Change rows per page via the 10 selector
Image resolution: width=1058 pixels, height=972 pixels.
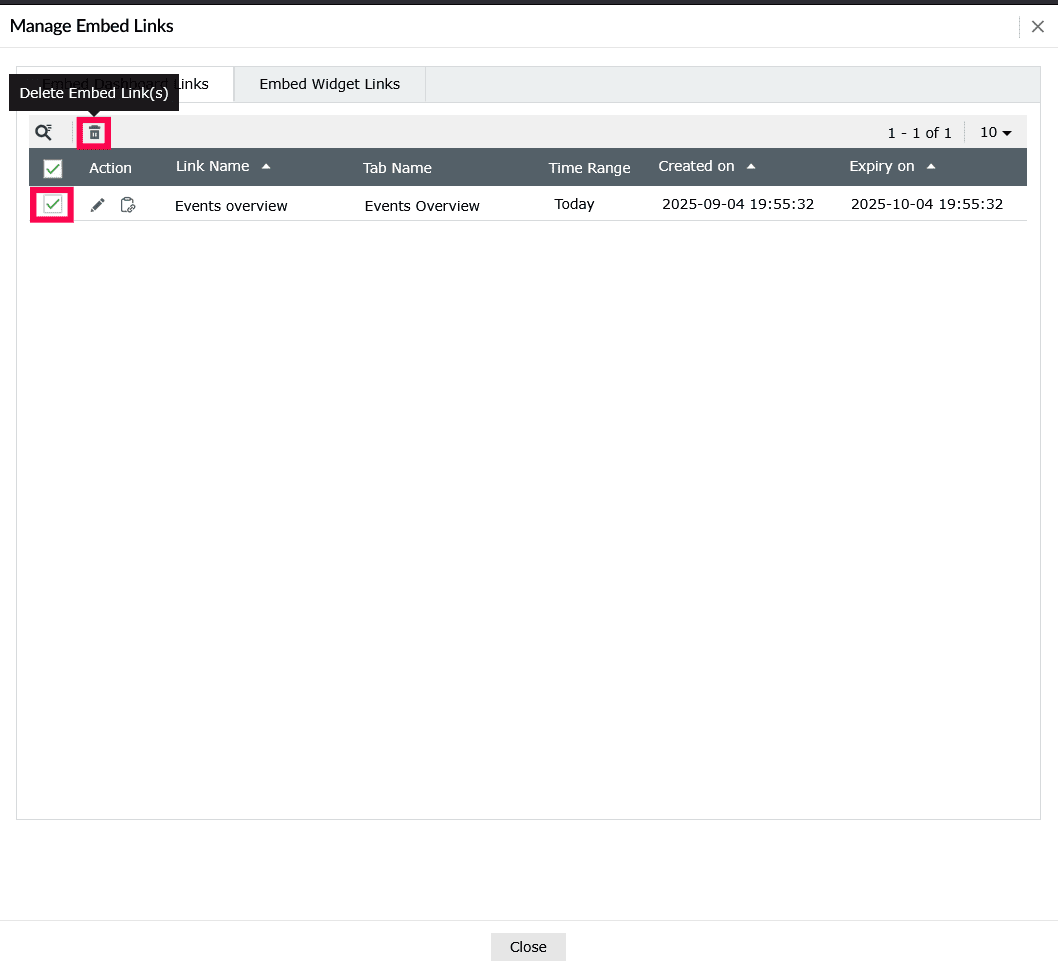(x=994, y=131)
